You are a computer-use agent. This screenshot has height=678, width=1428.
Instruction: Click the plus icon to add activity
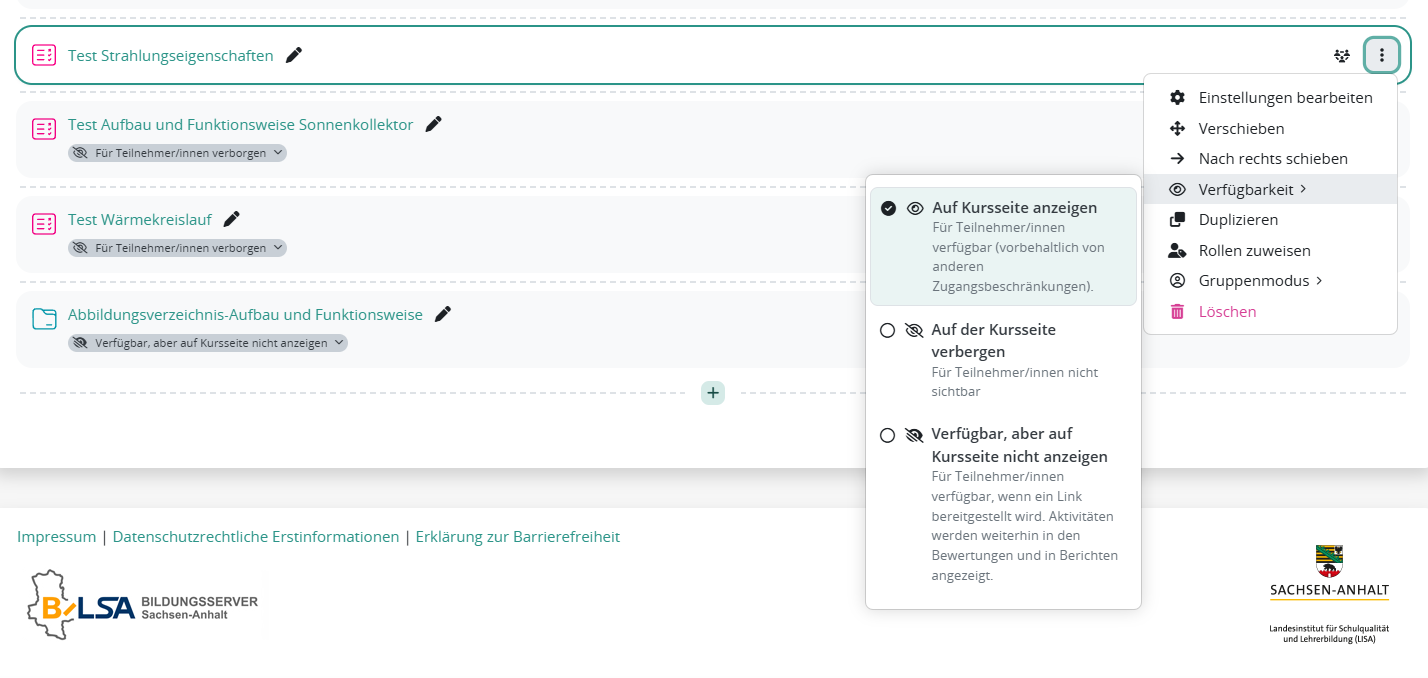pos(713,393)
